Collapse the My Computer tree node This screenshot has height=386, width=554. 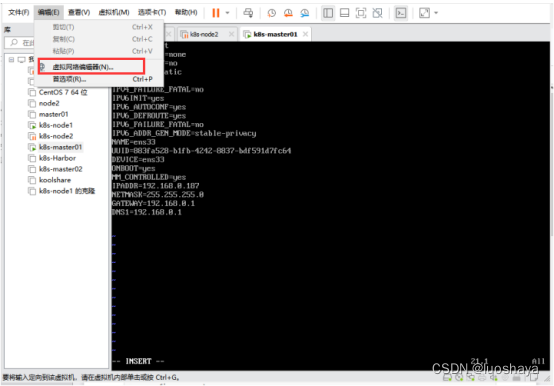(11, 60)
